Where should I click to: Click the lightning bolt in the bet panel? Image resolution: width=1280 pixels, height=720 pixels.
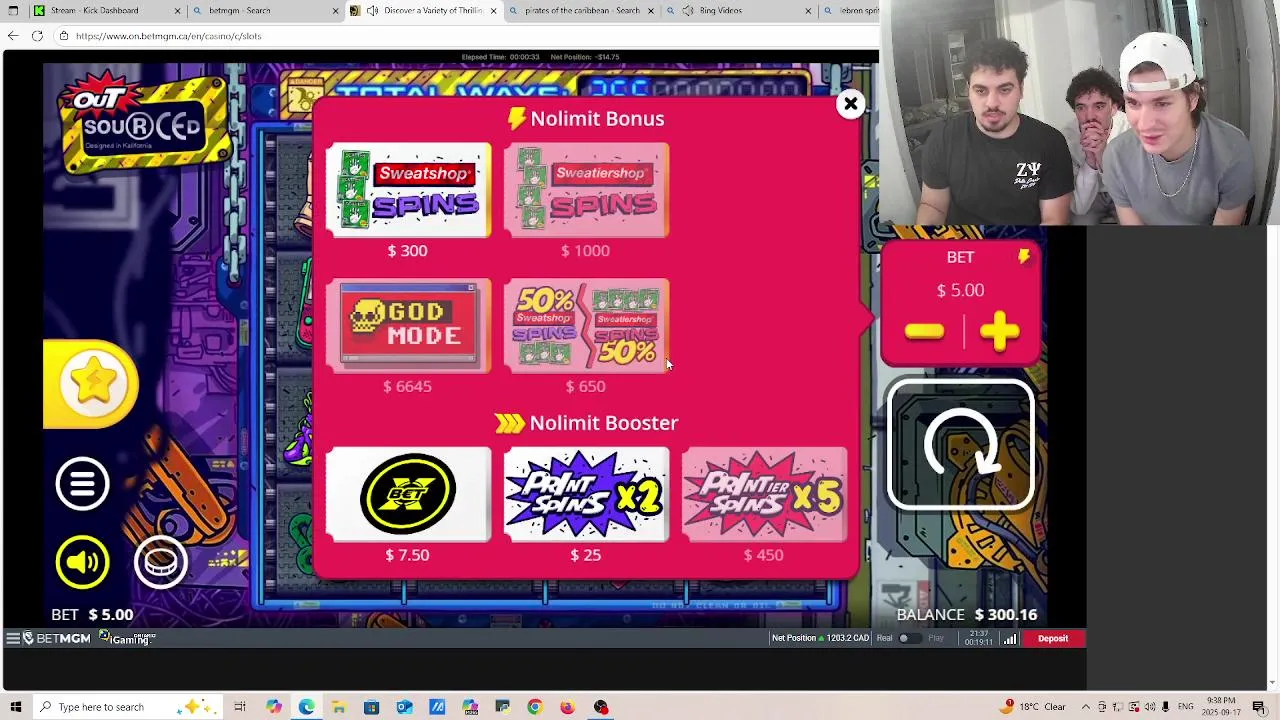[1024, 257]
